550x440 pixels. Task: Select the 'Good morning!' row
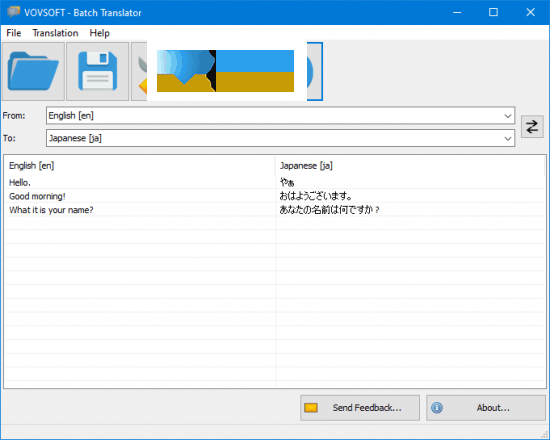[275, 196]
